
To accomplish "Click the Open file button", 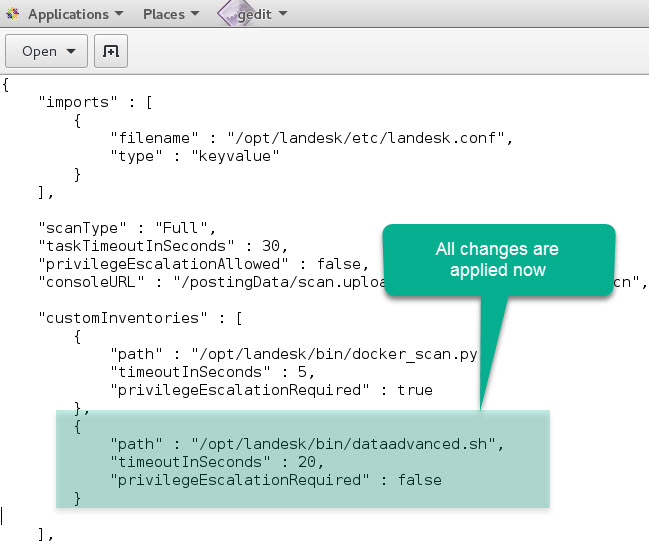I will (x=46, y=51).
